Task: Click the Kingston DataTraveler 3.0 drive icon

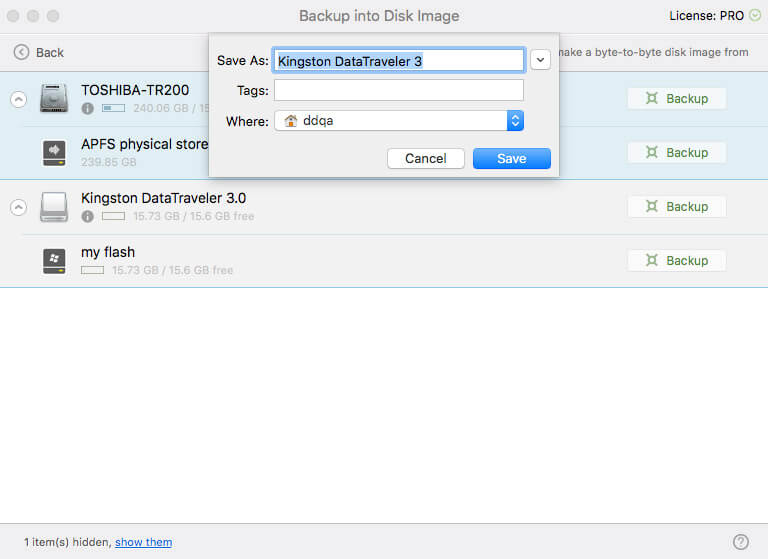Action: click(x=54, y=206)
